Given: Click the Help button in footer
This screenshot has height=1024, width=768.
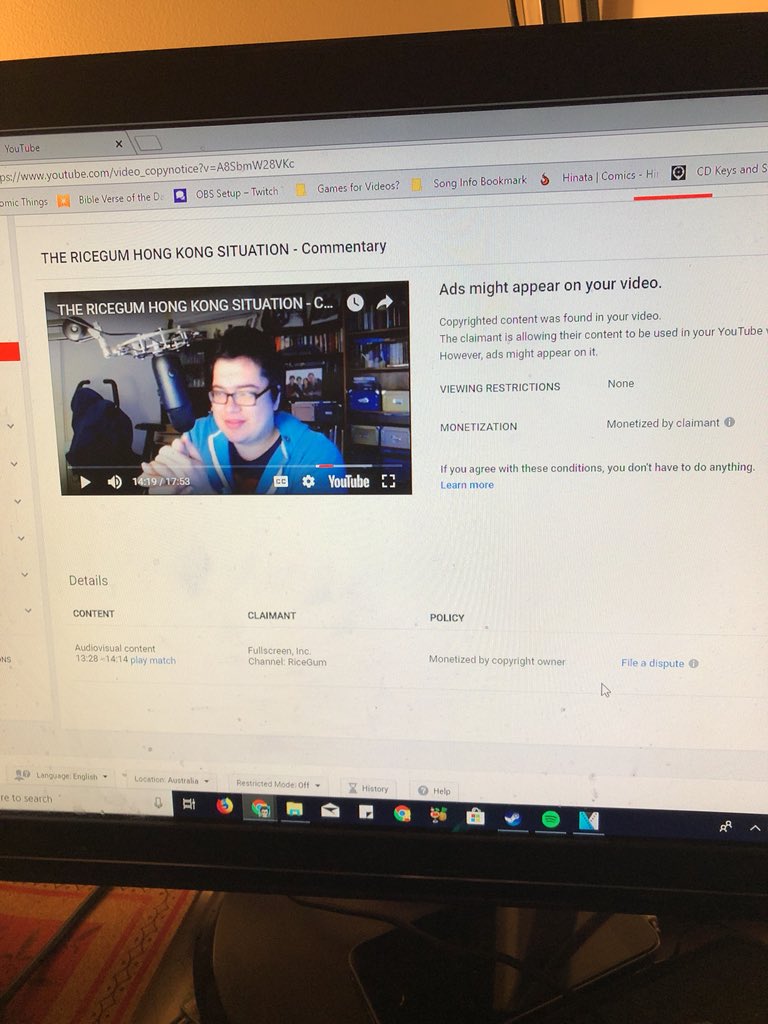Looking at the screenshot, I should (x=434, y=791).
